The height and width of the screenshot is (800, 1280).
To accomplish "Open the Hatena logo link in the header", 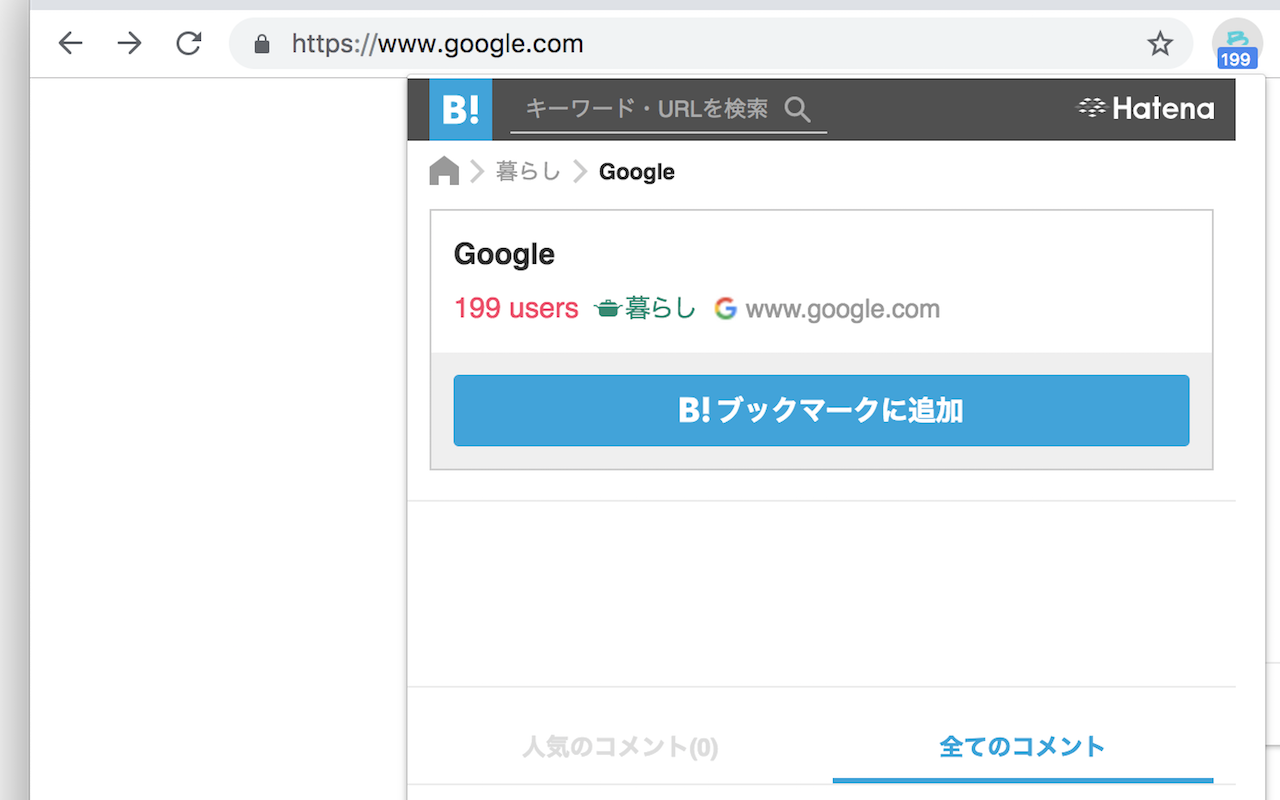I will pyautogui.click(x=1145, y=108).
